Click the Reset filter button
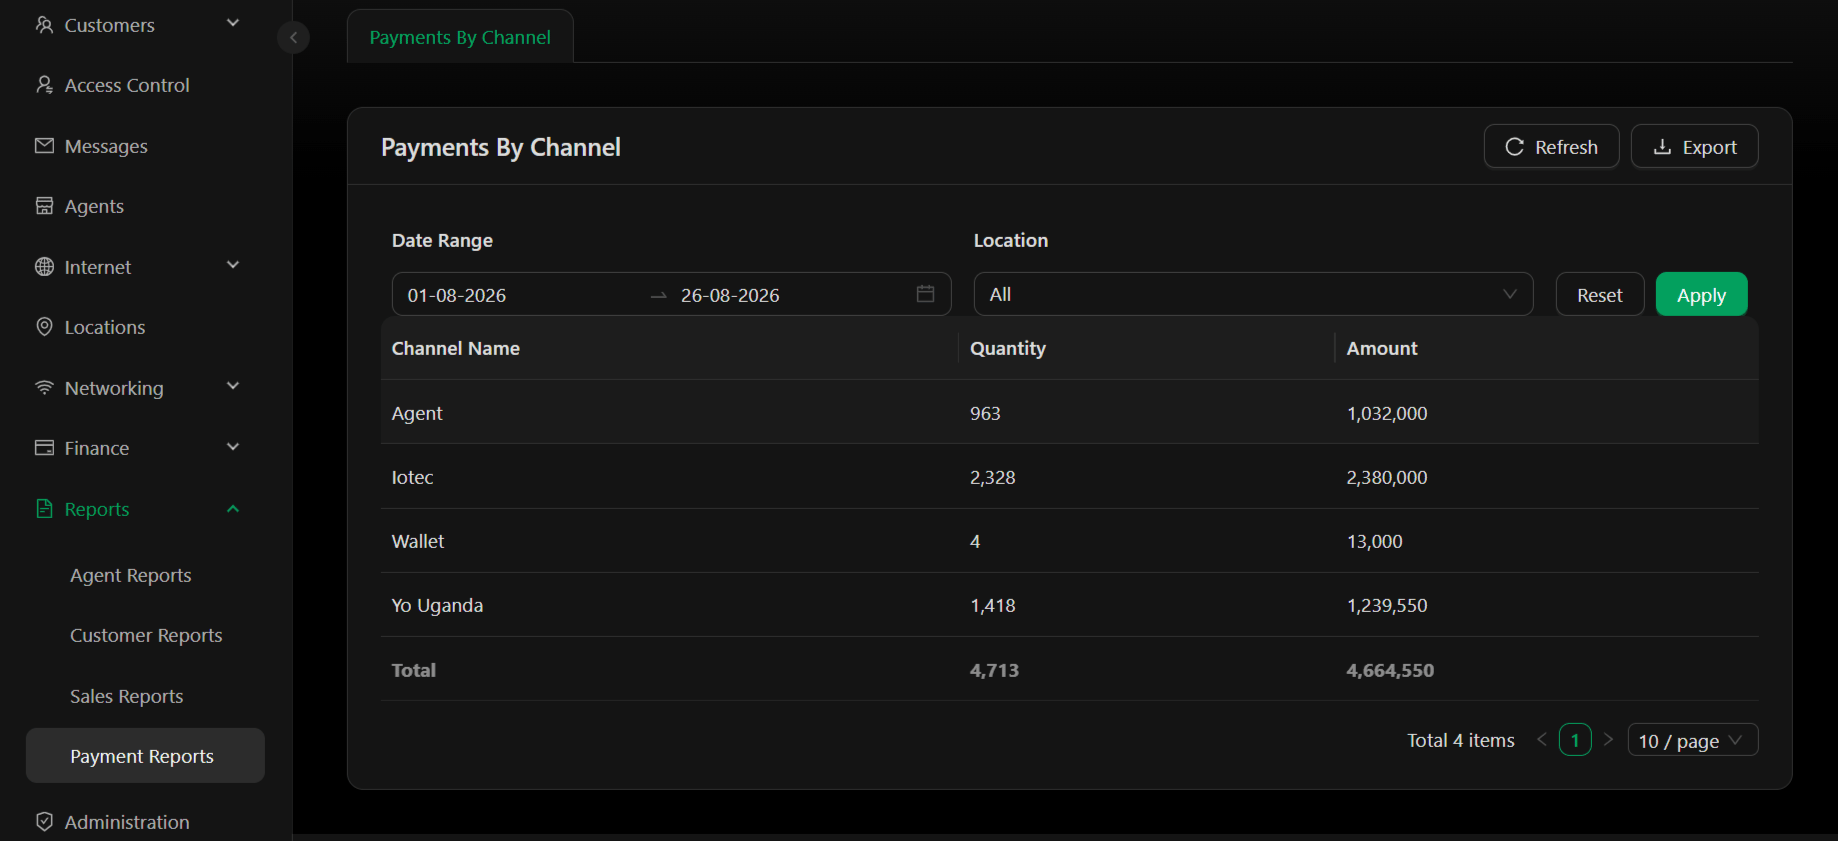1838x841 pixels. [x=1599, y=295]
